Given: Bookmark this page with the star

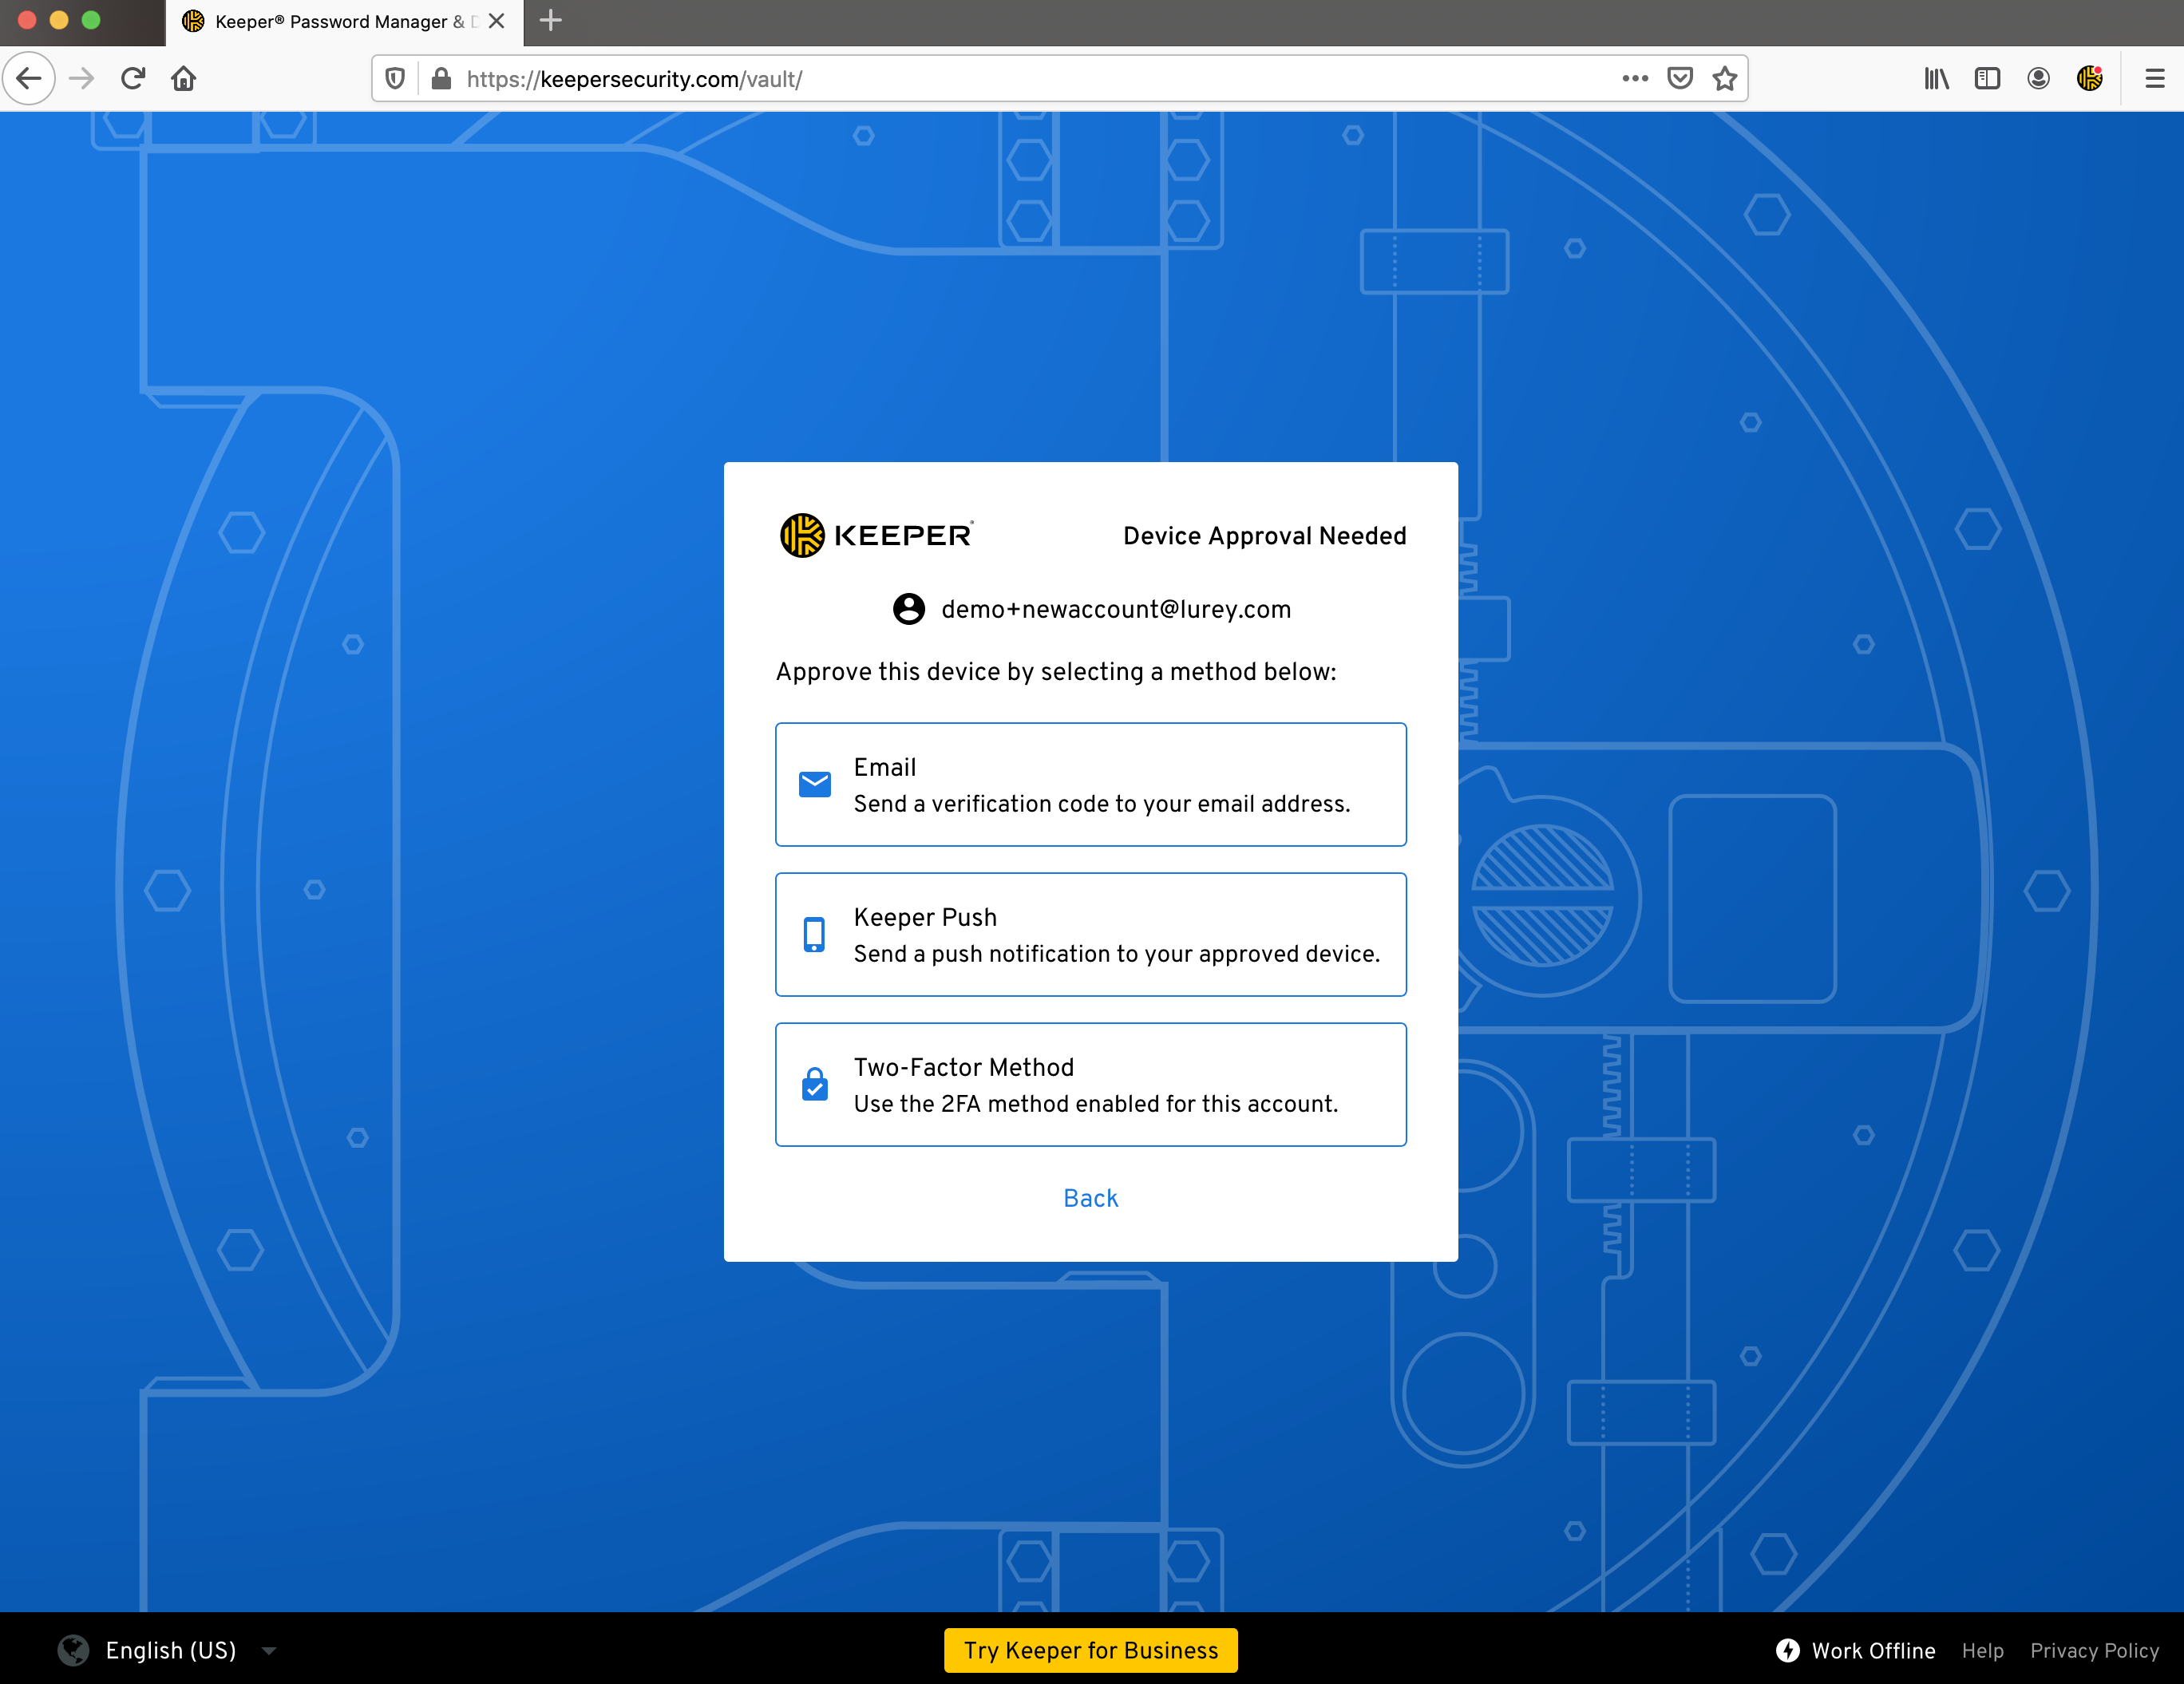Looking at the screenshot, I should (1725, 78).
